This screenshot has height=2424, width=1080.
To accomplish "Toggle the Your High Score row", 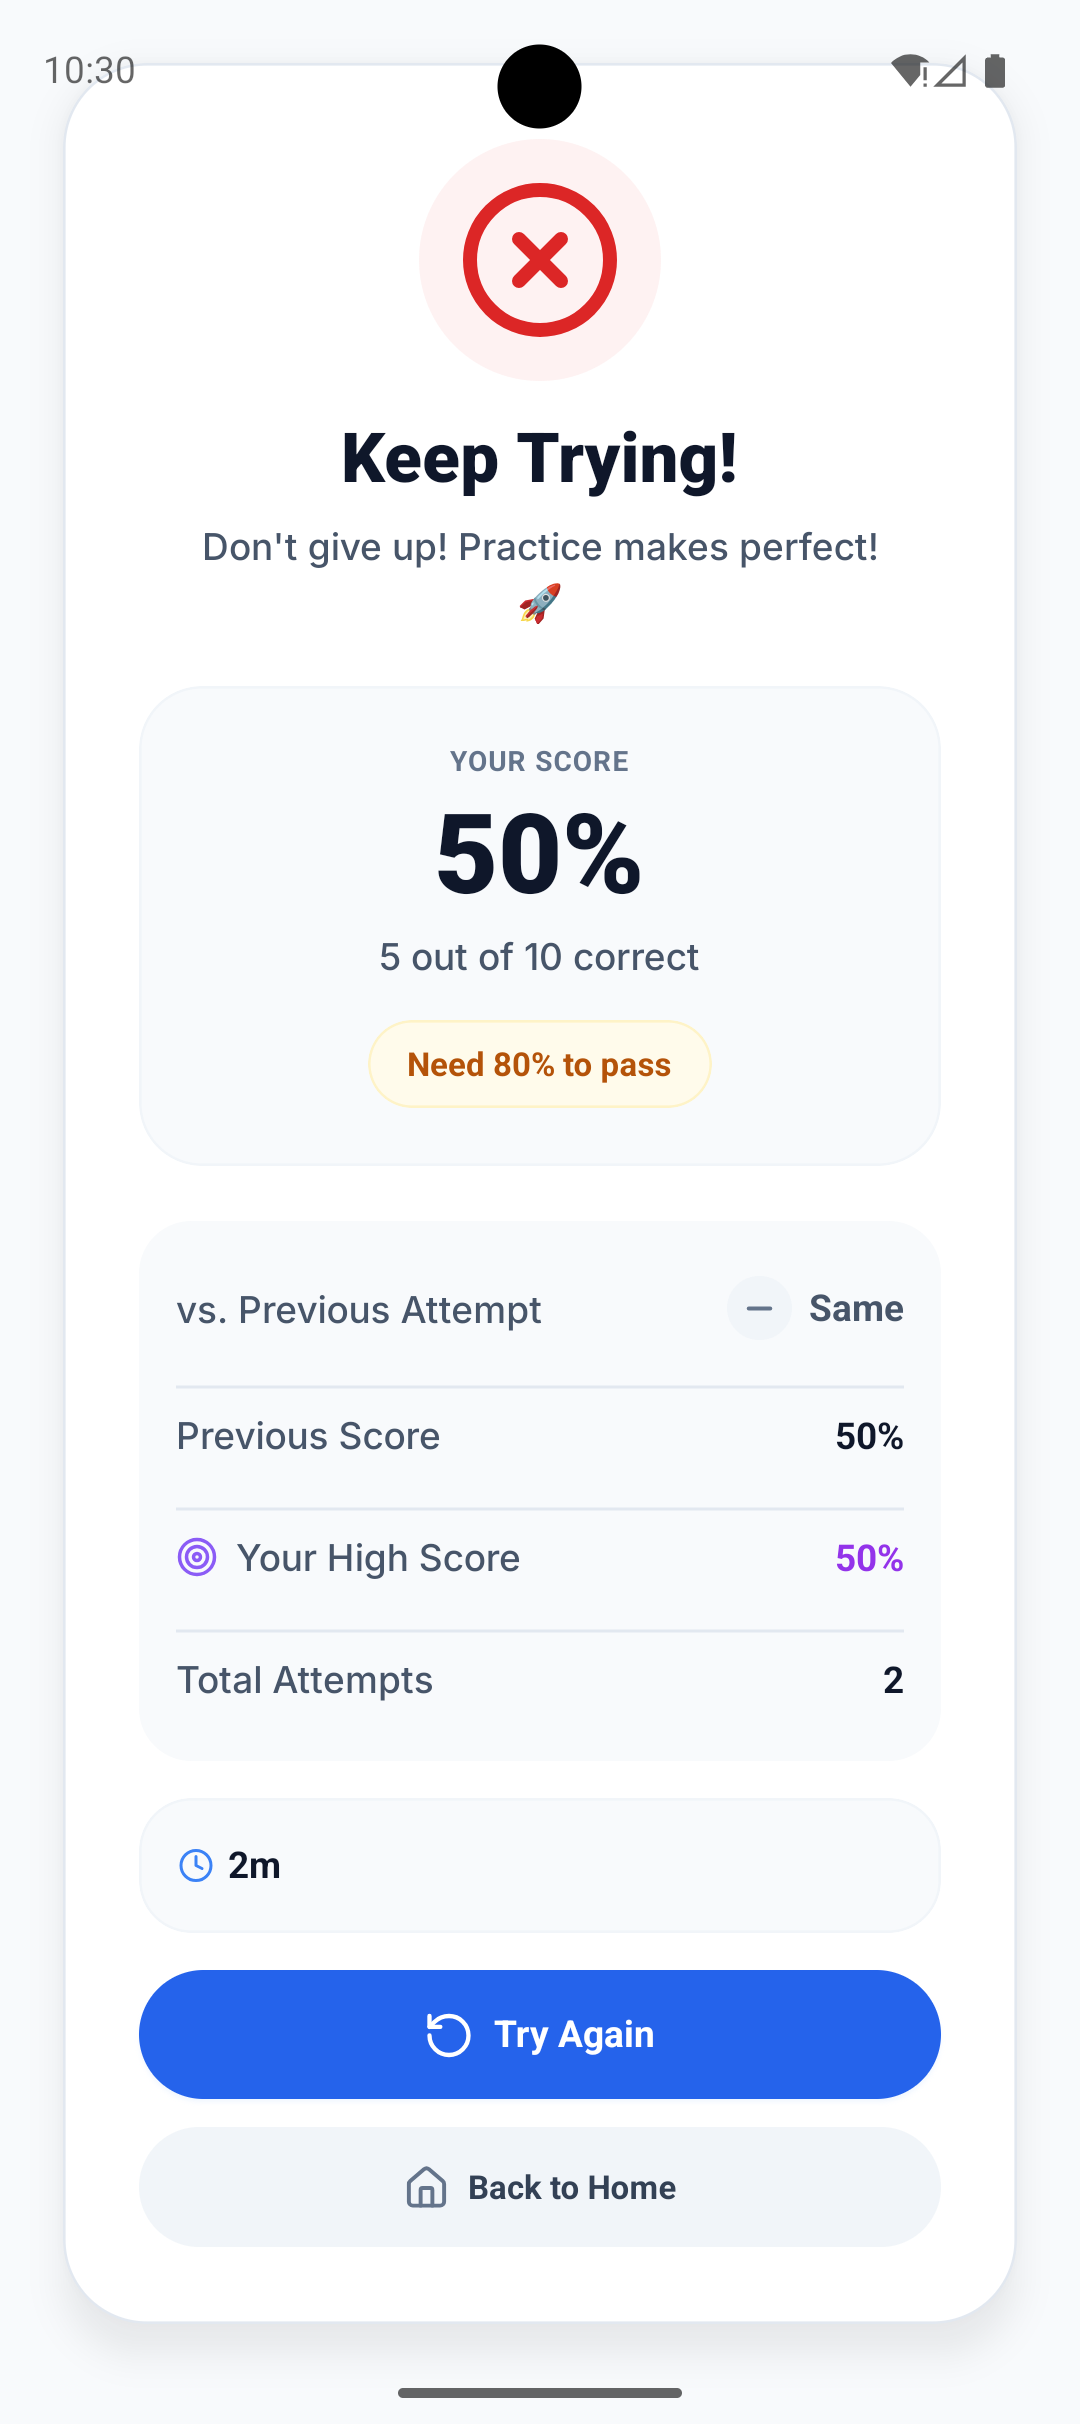I will pyautogui.click(x=539, y=1557).
